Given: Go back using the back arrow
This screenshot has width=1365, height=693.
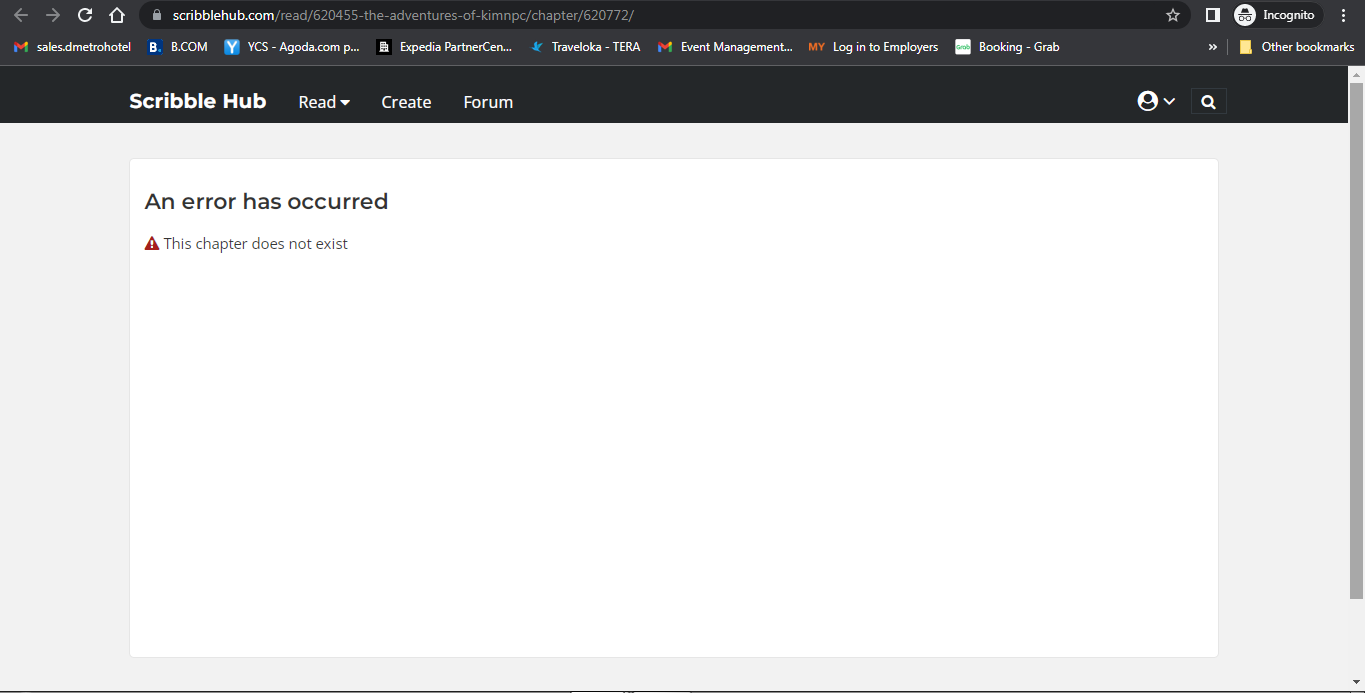Looking at the screenshot, I should coord(21,15).
